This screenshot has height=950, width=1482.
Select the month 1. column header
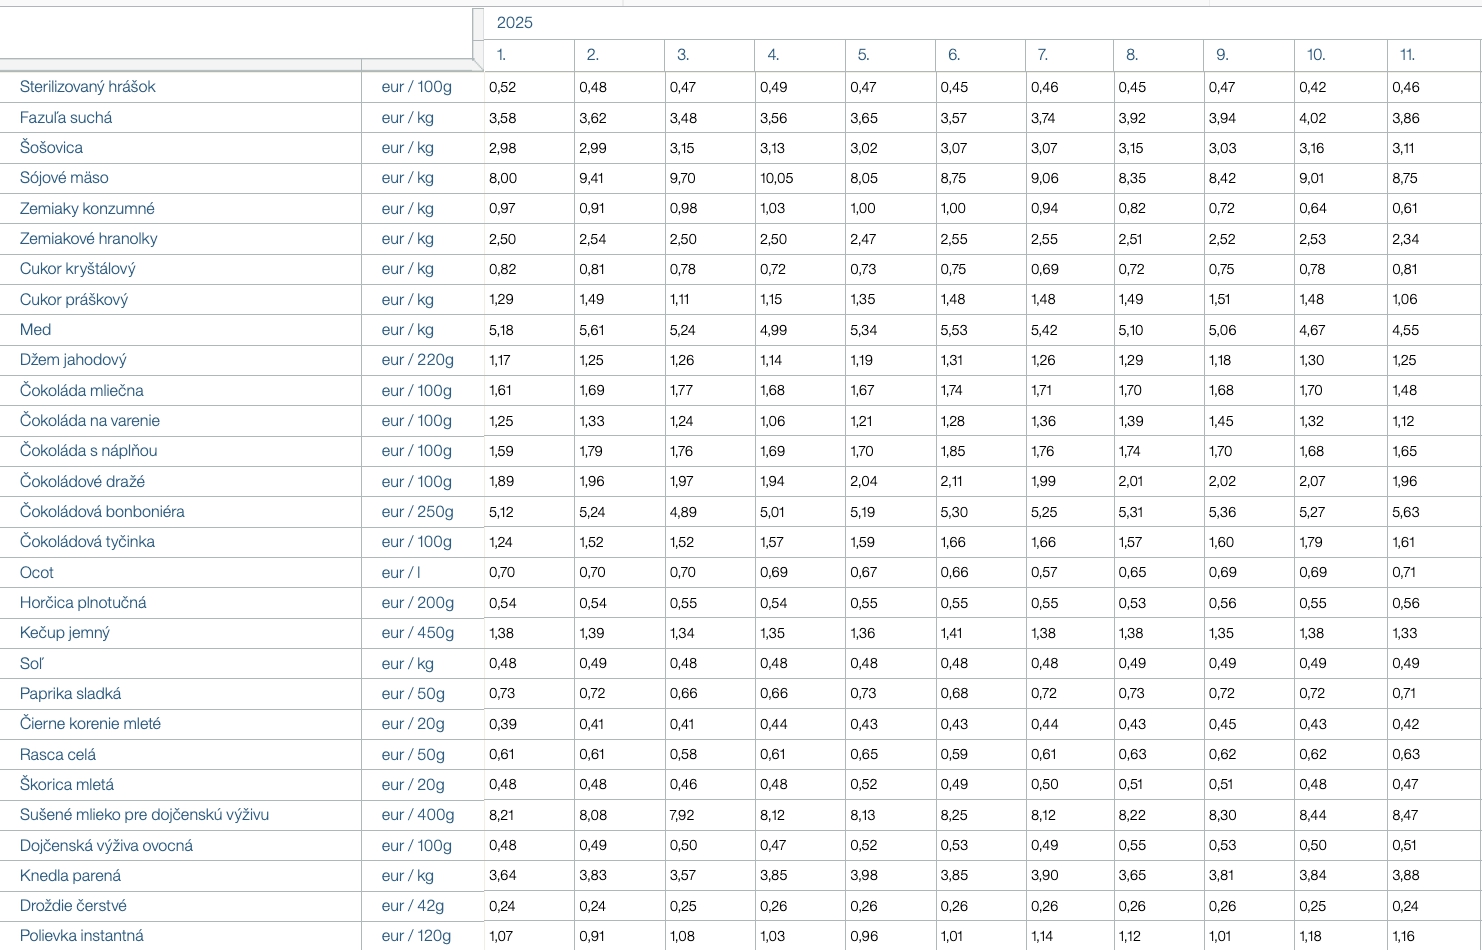(x=502, y=55)
